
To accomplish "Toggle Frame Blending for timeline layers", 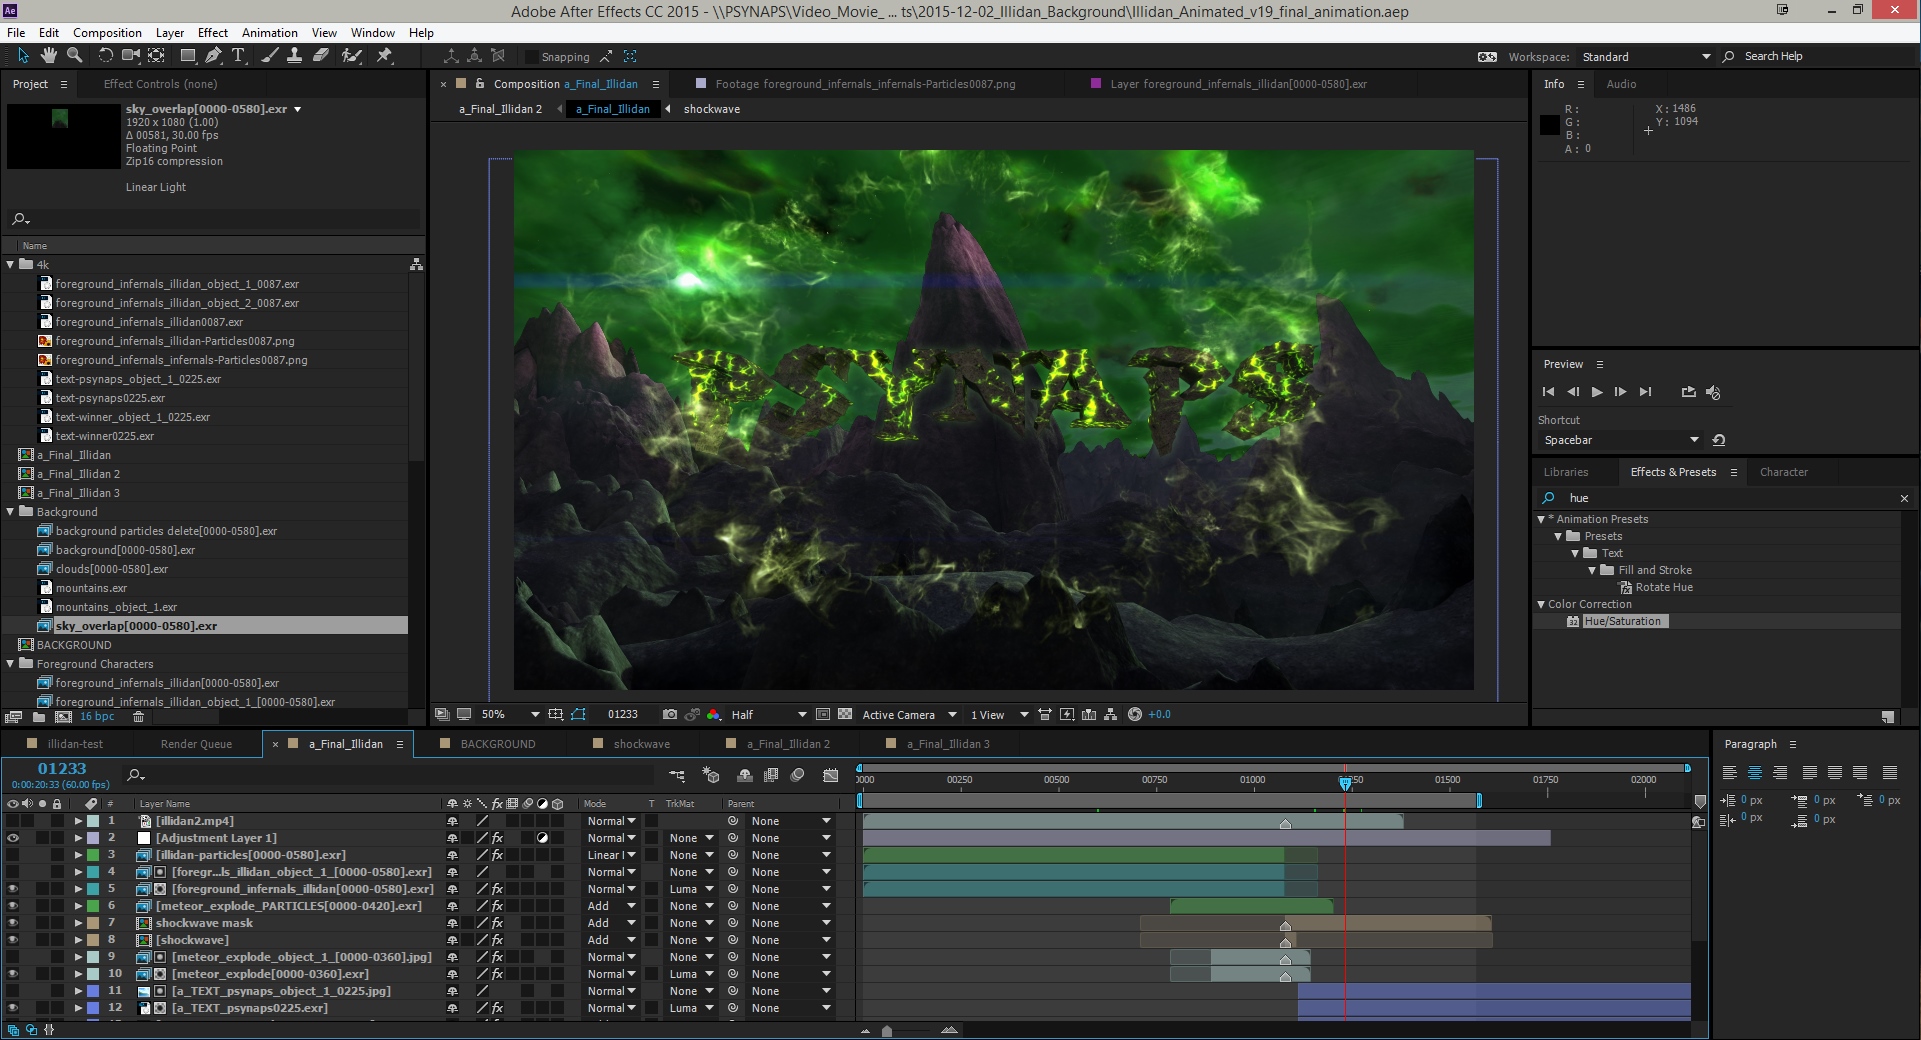I will pos(771,775).
